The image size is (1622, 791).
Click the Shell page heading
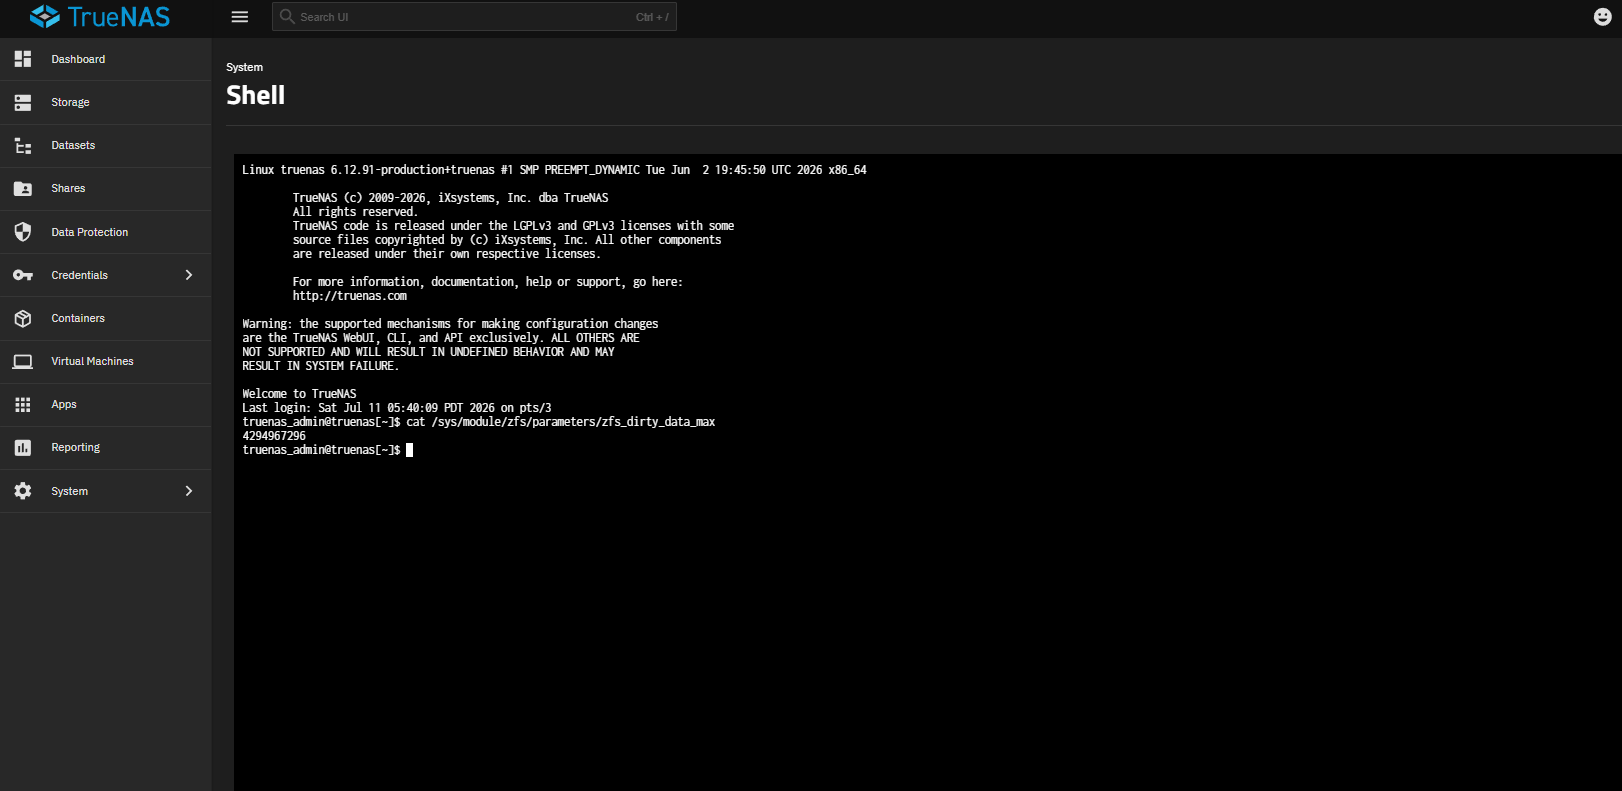256,95
